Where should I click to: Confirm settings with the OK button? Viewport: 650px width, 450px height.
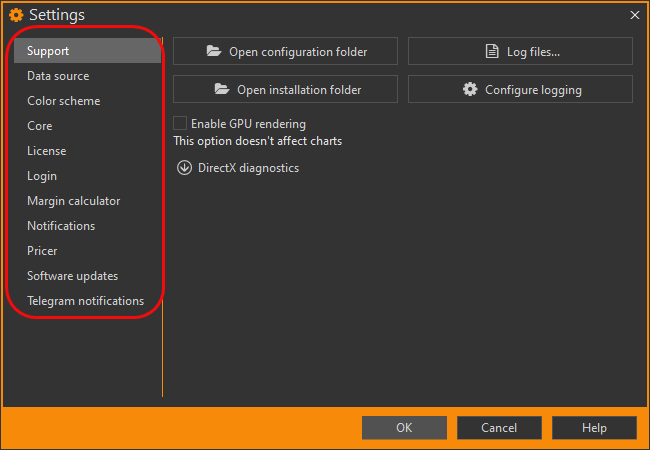(x=404, y=428)
